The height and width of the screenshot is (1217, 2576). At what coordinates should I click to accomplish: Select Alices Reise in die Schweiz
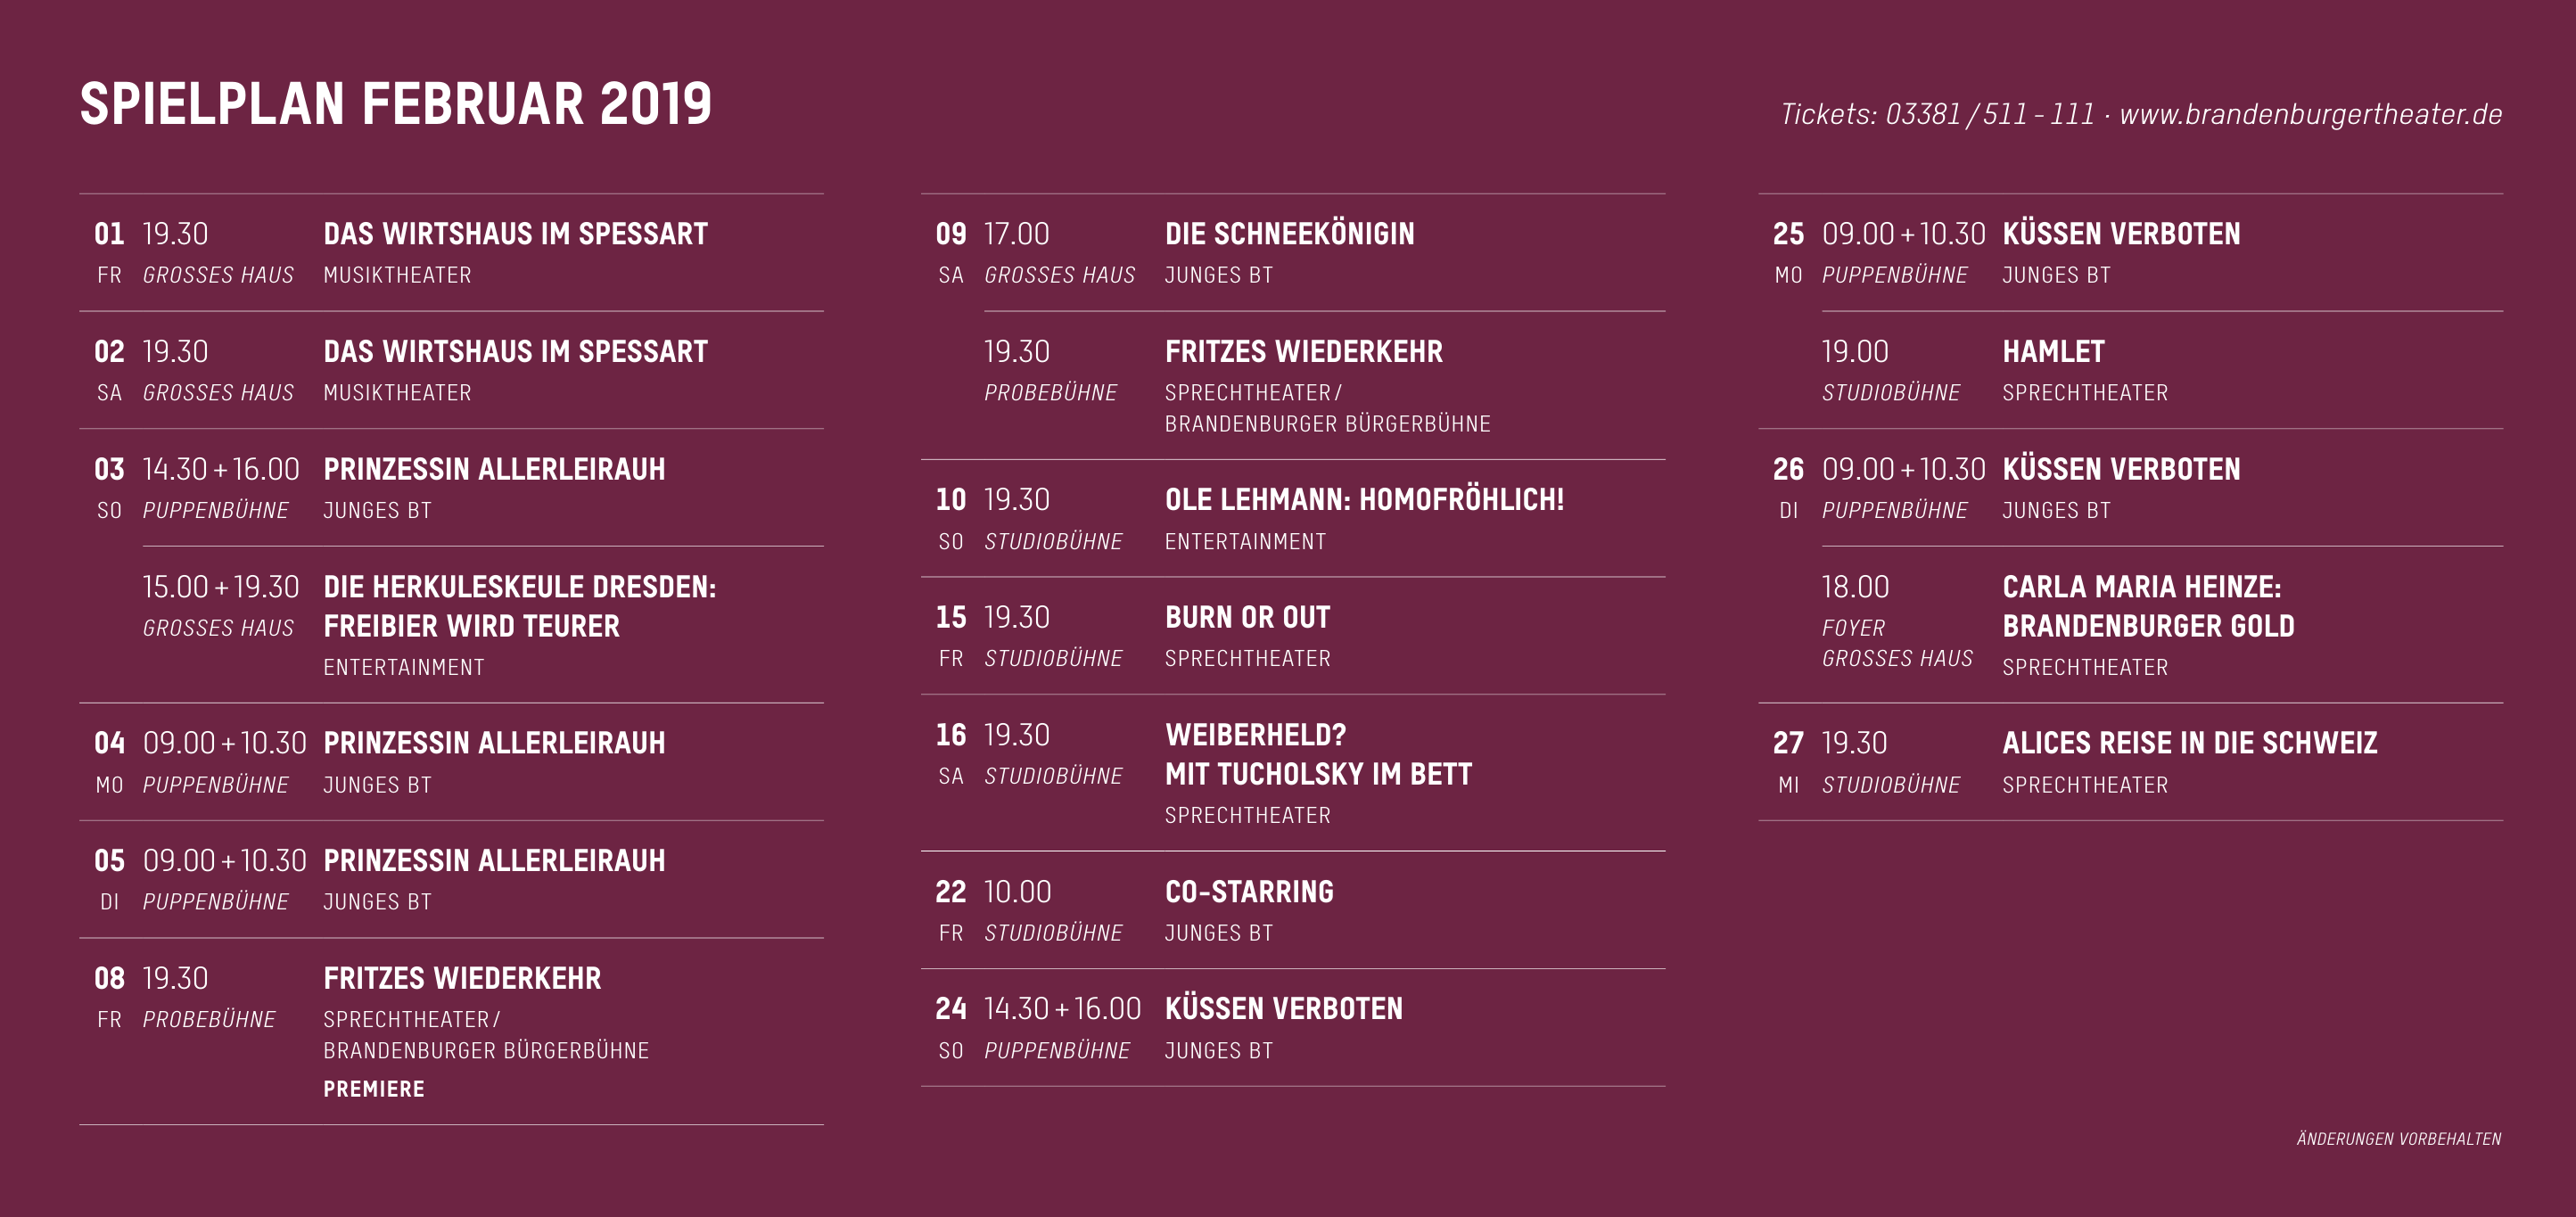click(x=2189, y=743)
